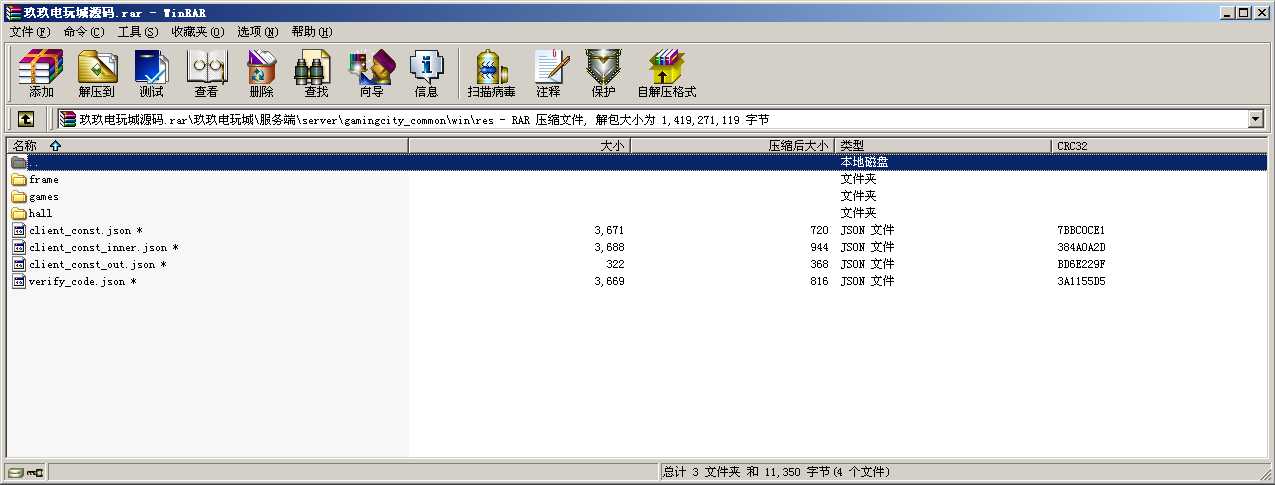Click size value 3,671
Image resolution: width=1275 pixels, height=485 pixels.
609,231
